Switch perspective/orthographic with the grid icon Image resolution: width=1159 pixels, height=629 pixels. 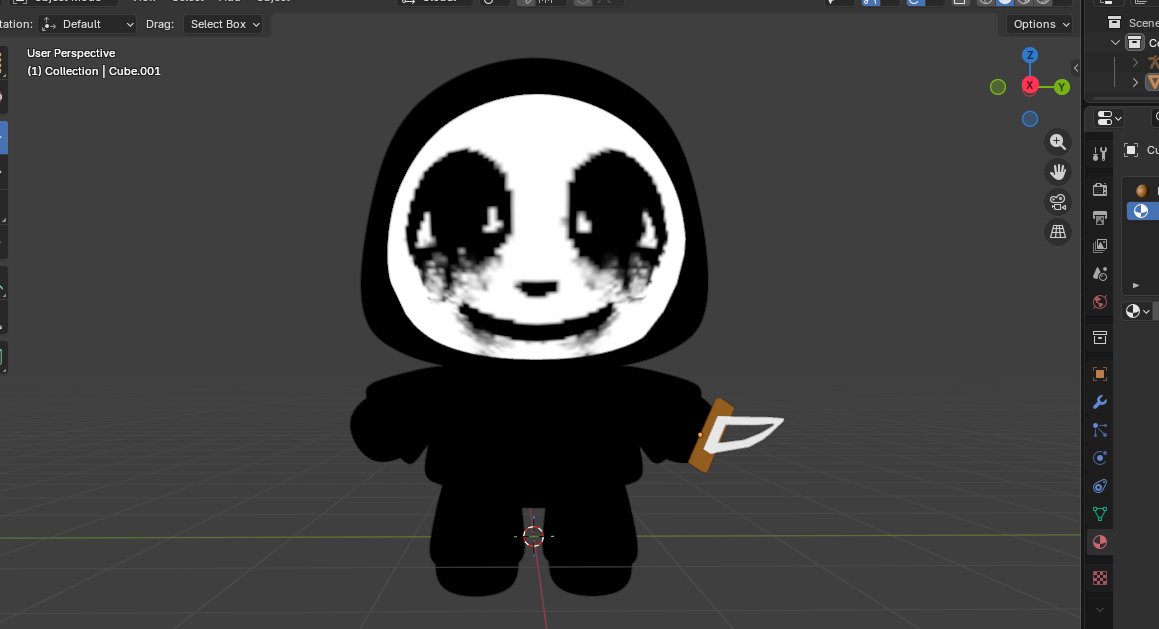click(1058, 231)
